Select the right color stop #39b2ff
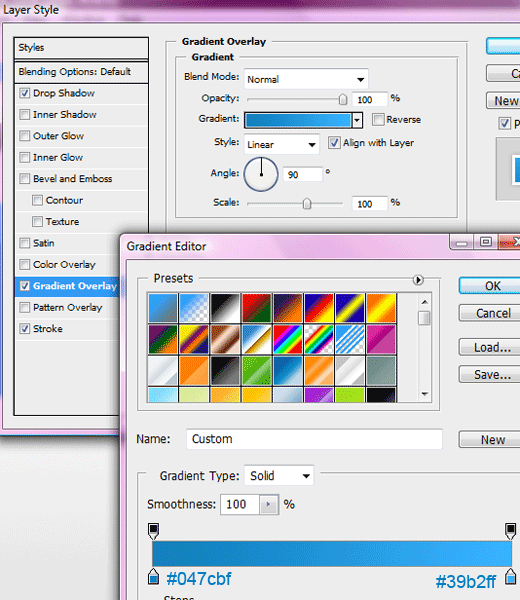 coord(510,576)
